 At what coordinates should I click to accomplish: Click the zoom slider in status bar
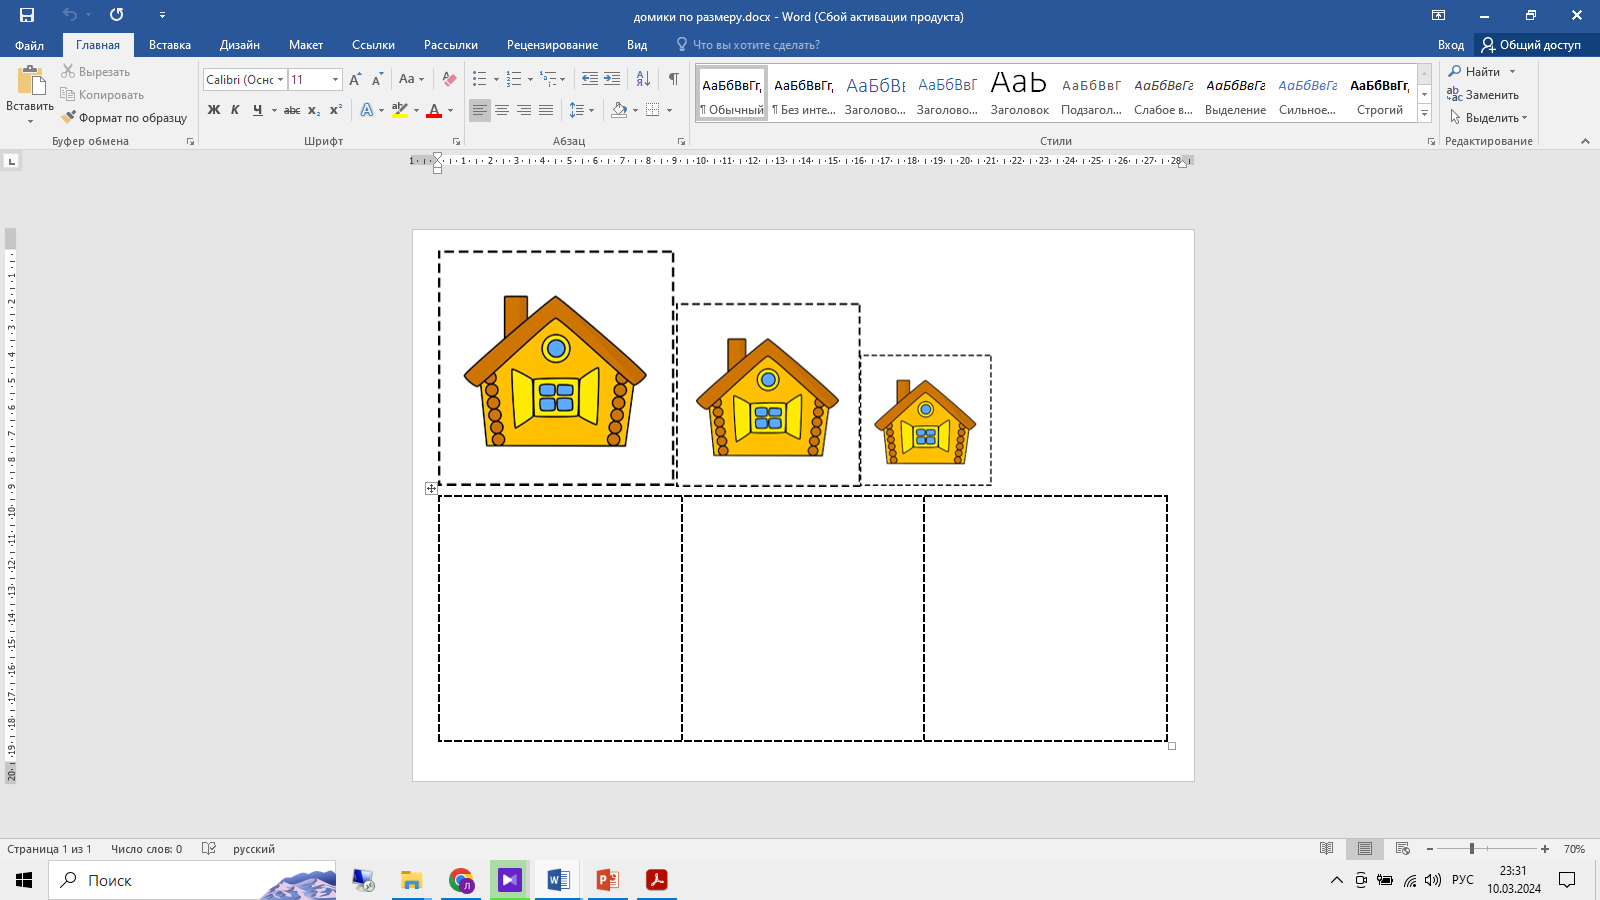coord(1472,849)
